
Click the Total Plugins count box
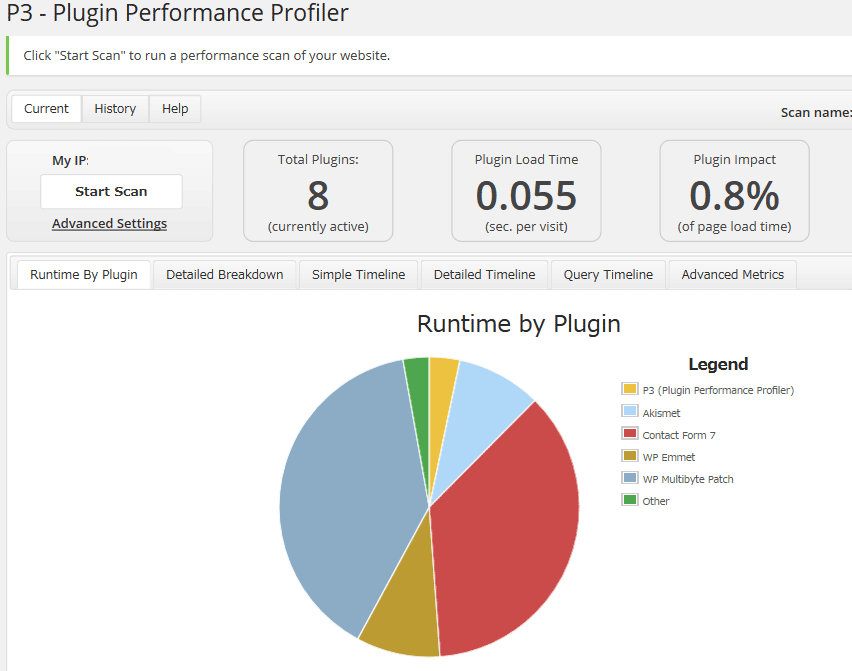318,191
